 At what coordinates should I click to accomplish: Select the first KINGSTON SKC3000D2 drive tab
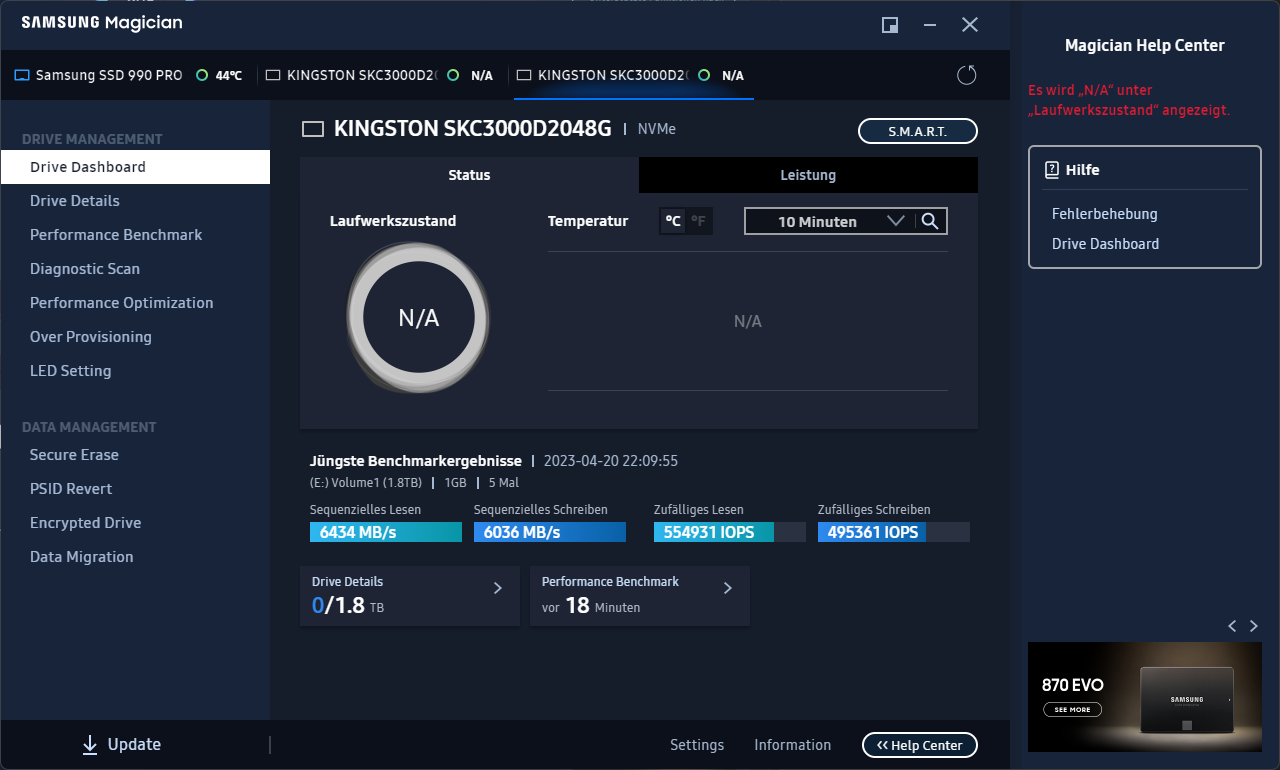tap(382, 75)
